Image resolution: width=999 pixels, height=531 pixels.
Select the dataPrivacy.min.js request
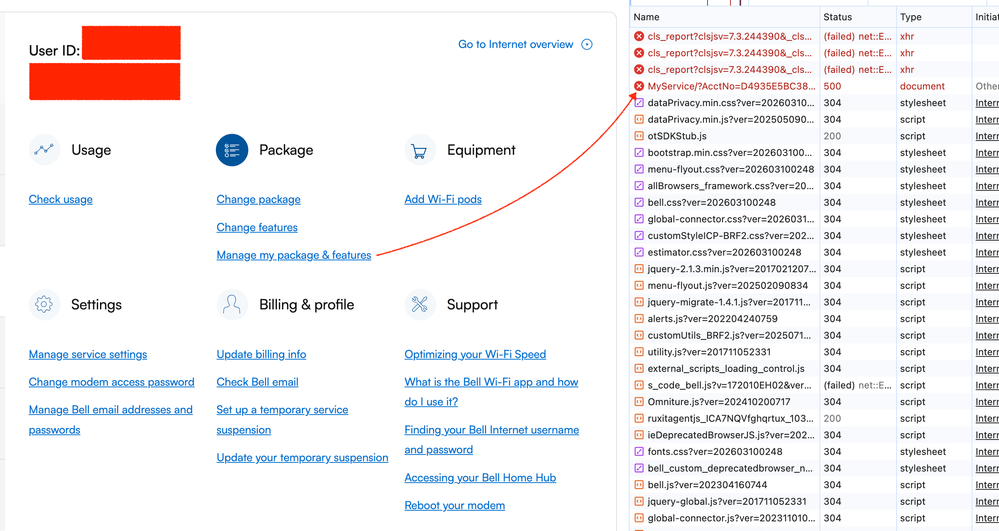(814, 119)
